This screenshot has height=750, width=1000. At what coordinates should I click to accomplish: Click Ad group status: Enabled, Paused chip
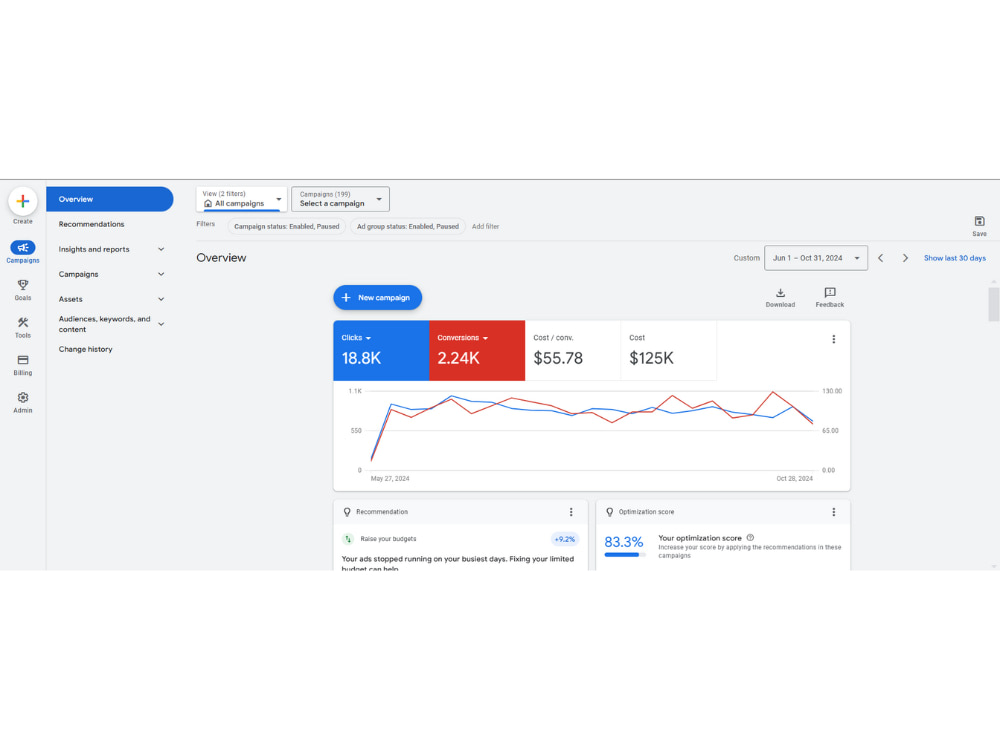tap(408, 226)
